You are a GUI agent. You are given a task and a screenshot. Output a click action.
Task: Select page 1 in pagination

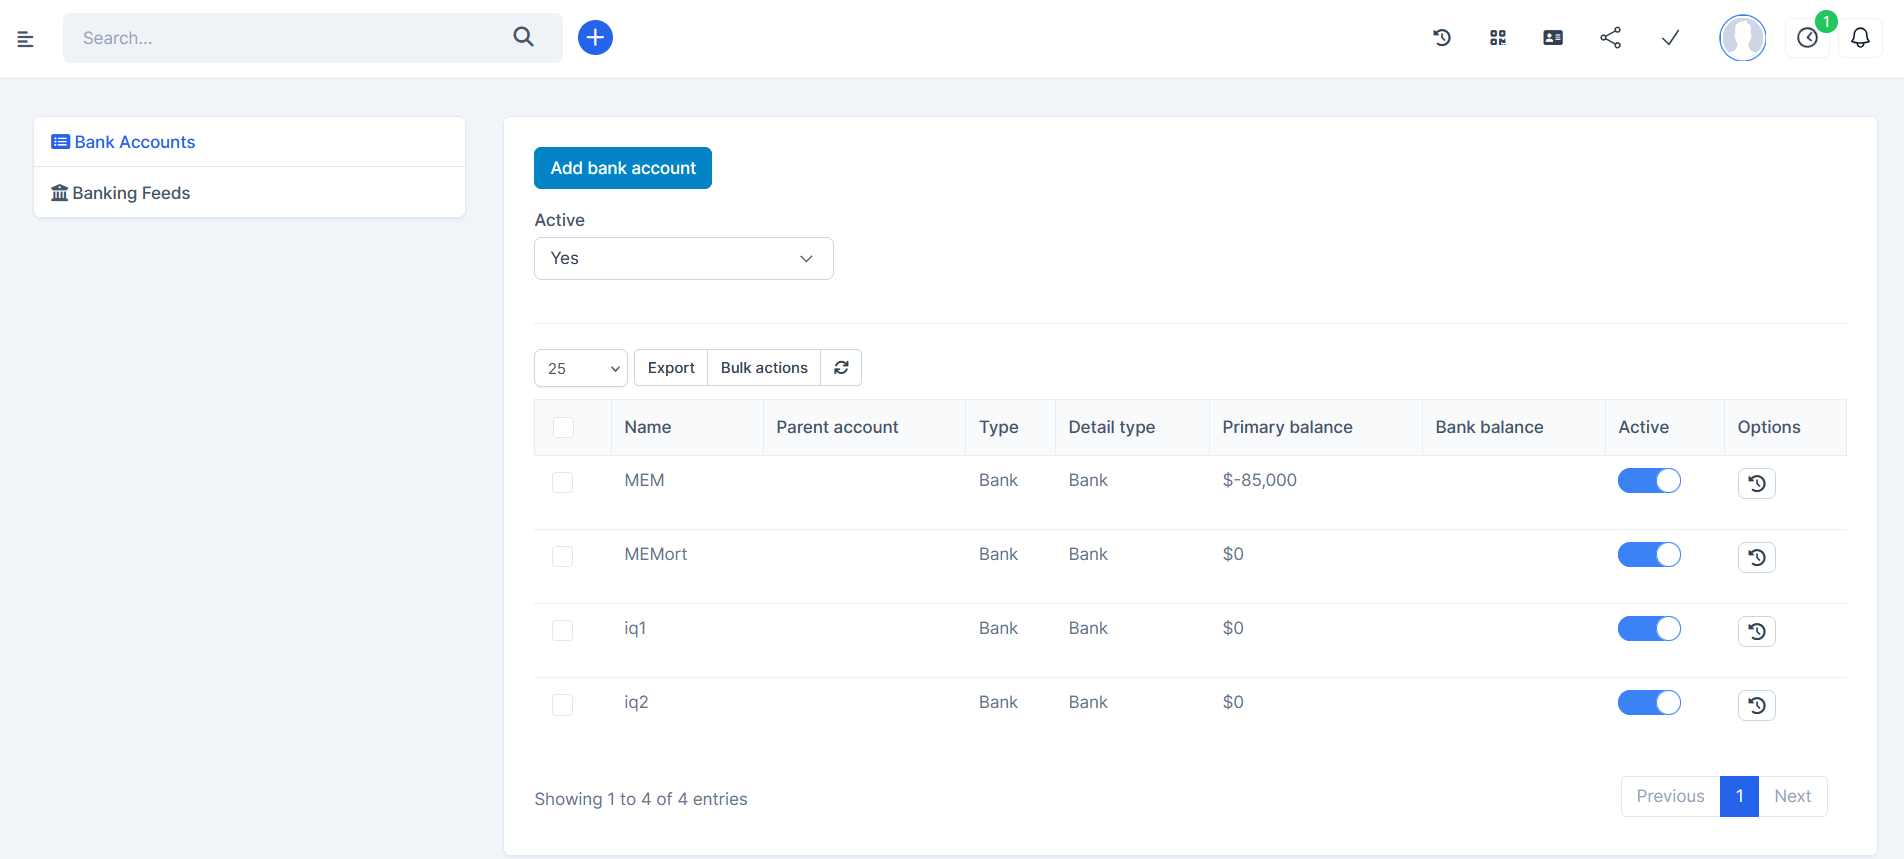(x=1740, y=797)
